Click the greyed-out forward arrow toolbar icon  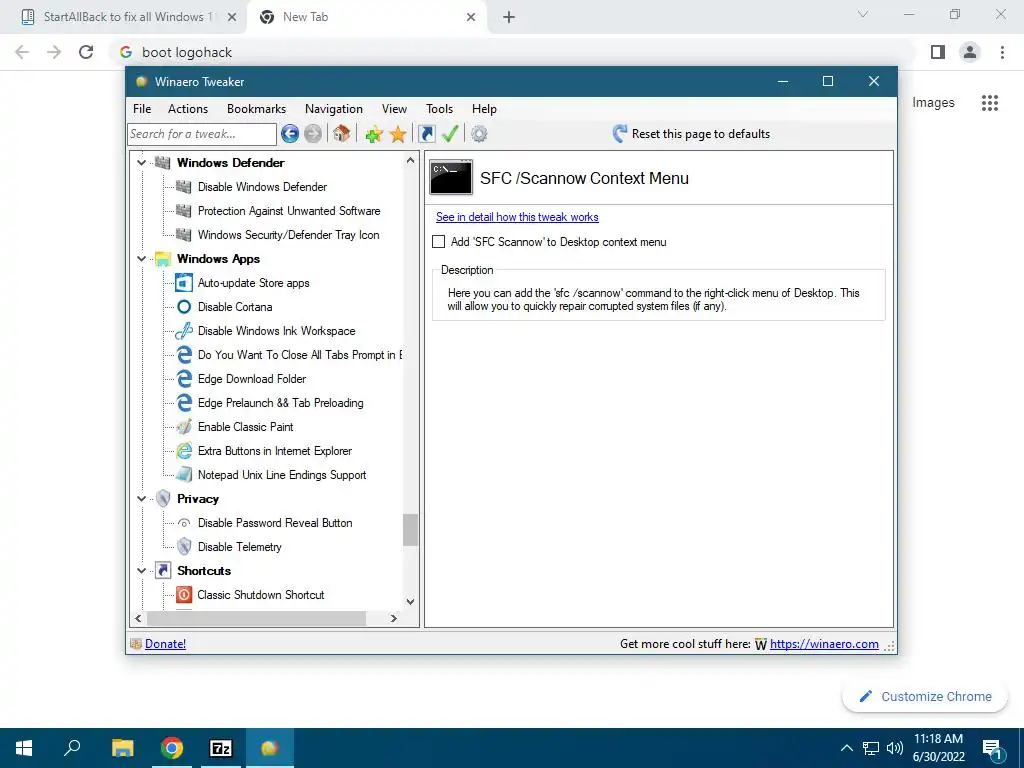click(x=313, y=134)
